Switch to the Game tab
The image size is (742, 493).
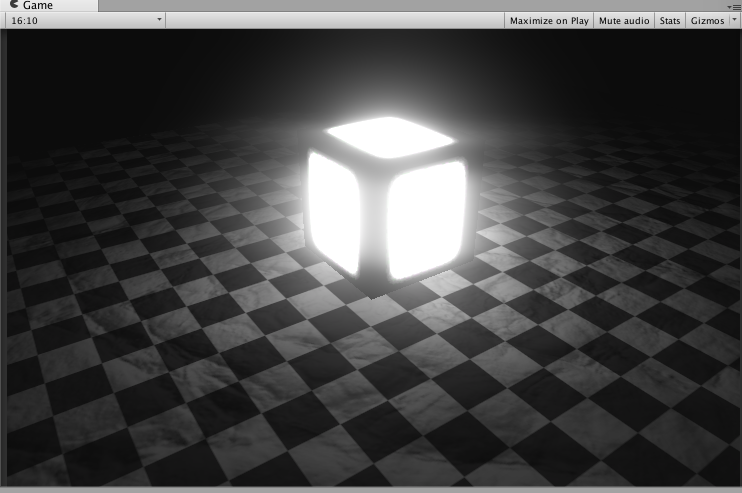pos(49,6)
